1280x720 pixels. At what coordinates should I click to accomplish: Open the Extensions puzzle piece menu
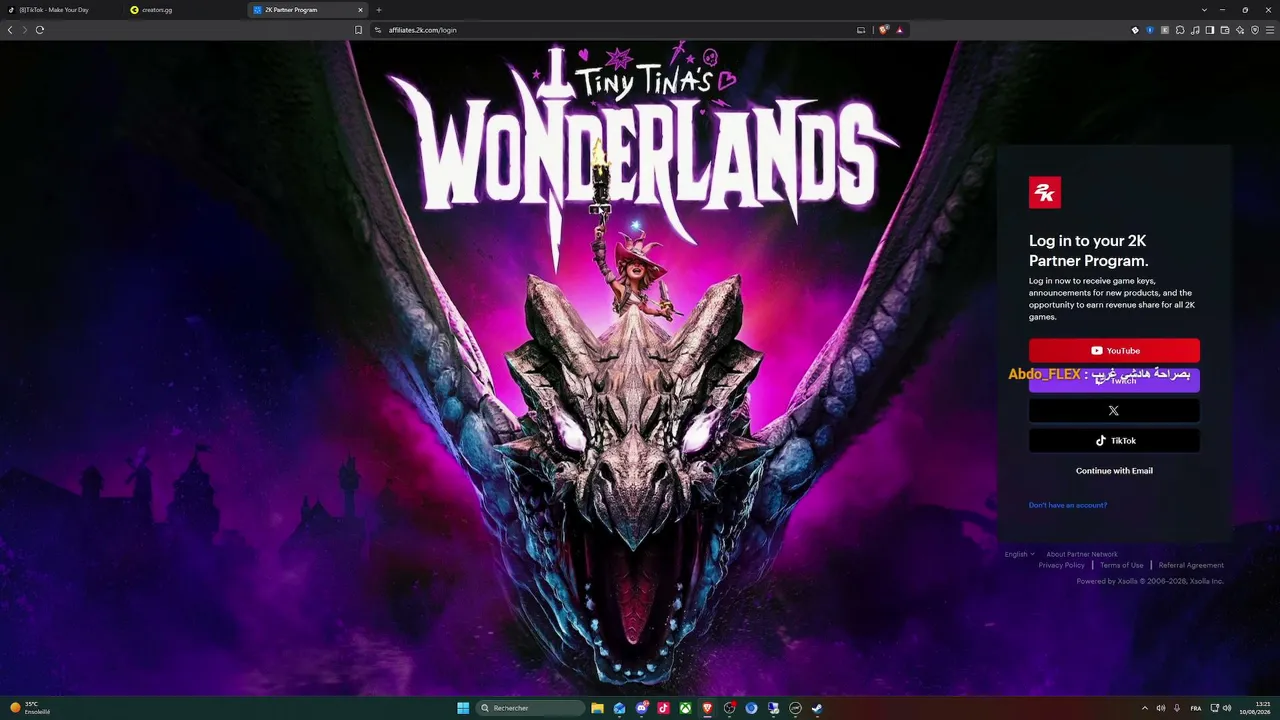(1180, 30)
